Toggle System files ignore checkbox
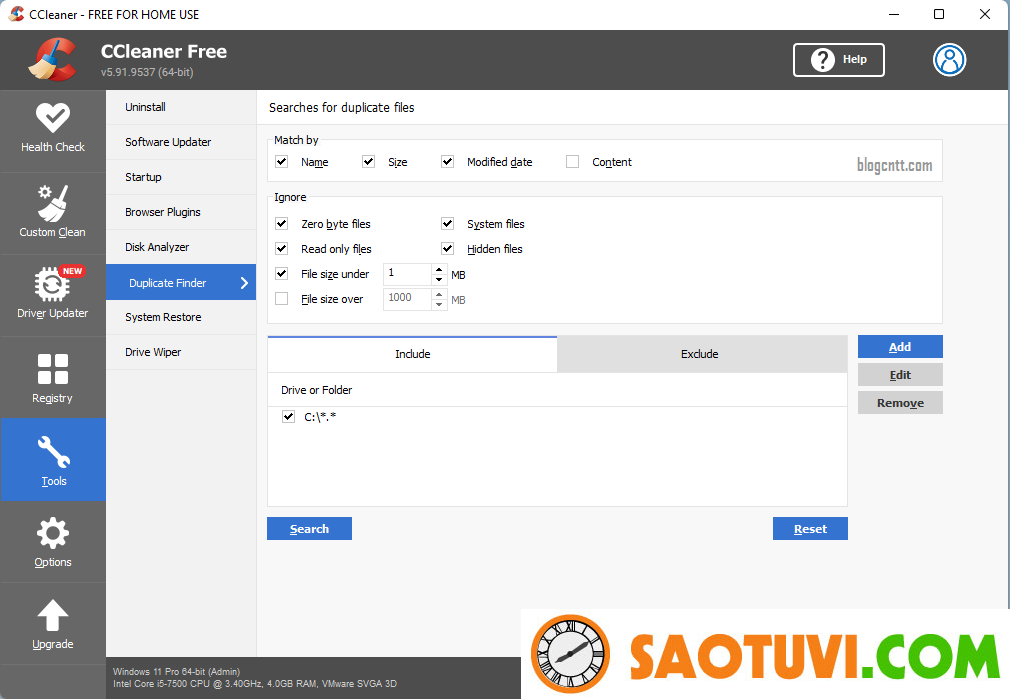The width and height of the screenshot is (1010, 699). pos(448,224)
